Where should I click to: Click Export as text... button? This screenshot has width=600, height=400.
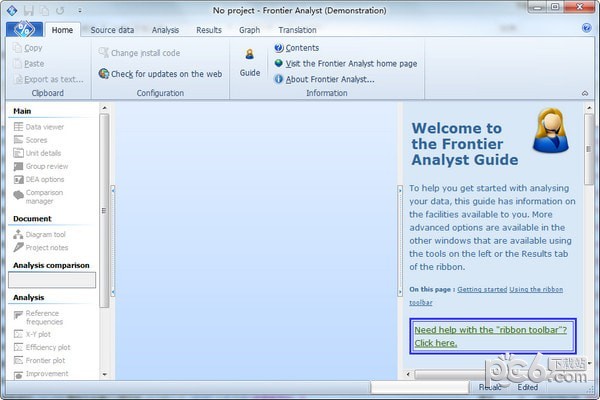pyautogui.click(x=49, y=79)
